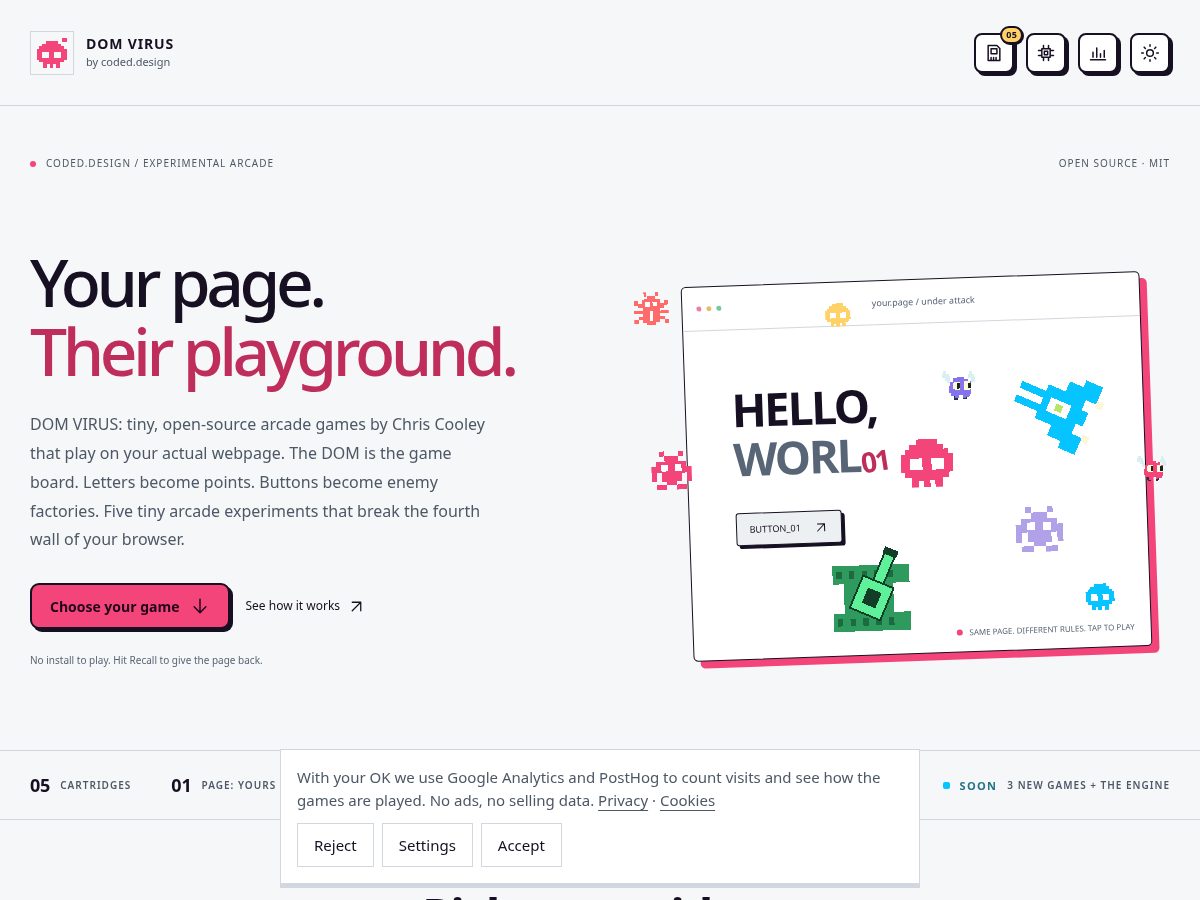Viewport: 1200px width, 900px height.
Task: Open the See how it works link
Action: pyautogui.click(x=304, y=606)
